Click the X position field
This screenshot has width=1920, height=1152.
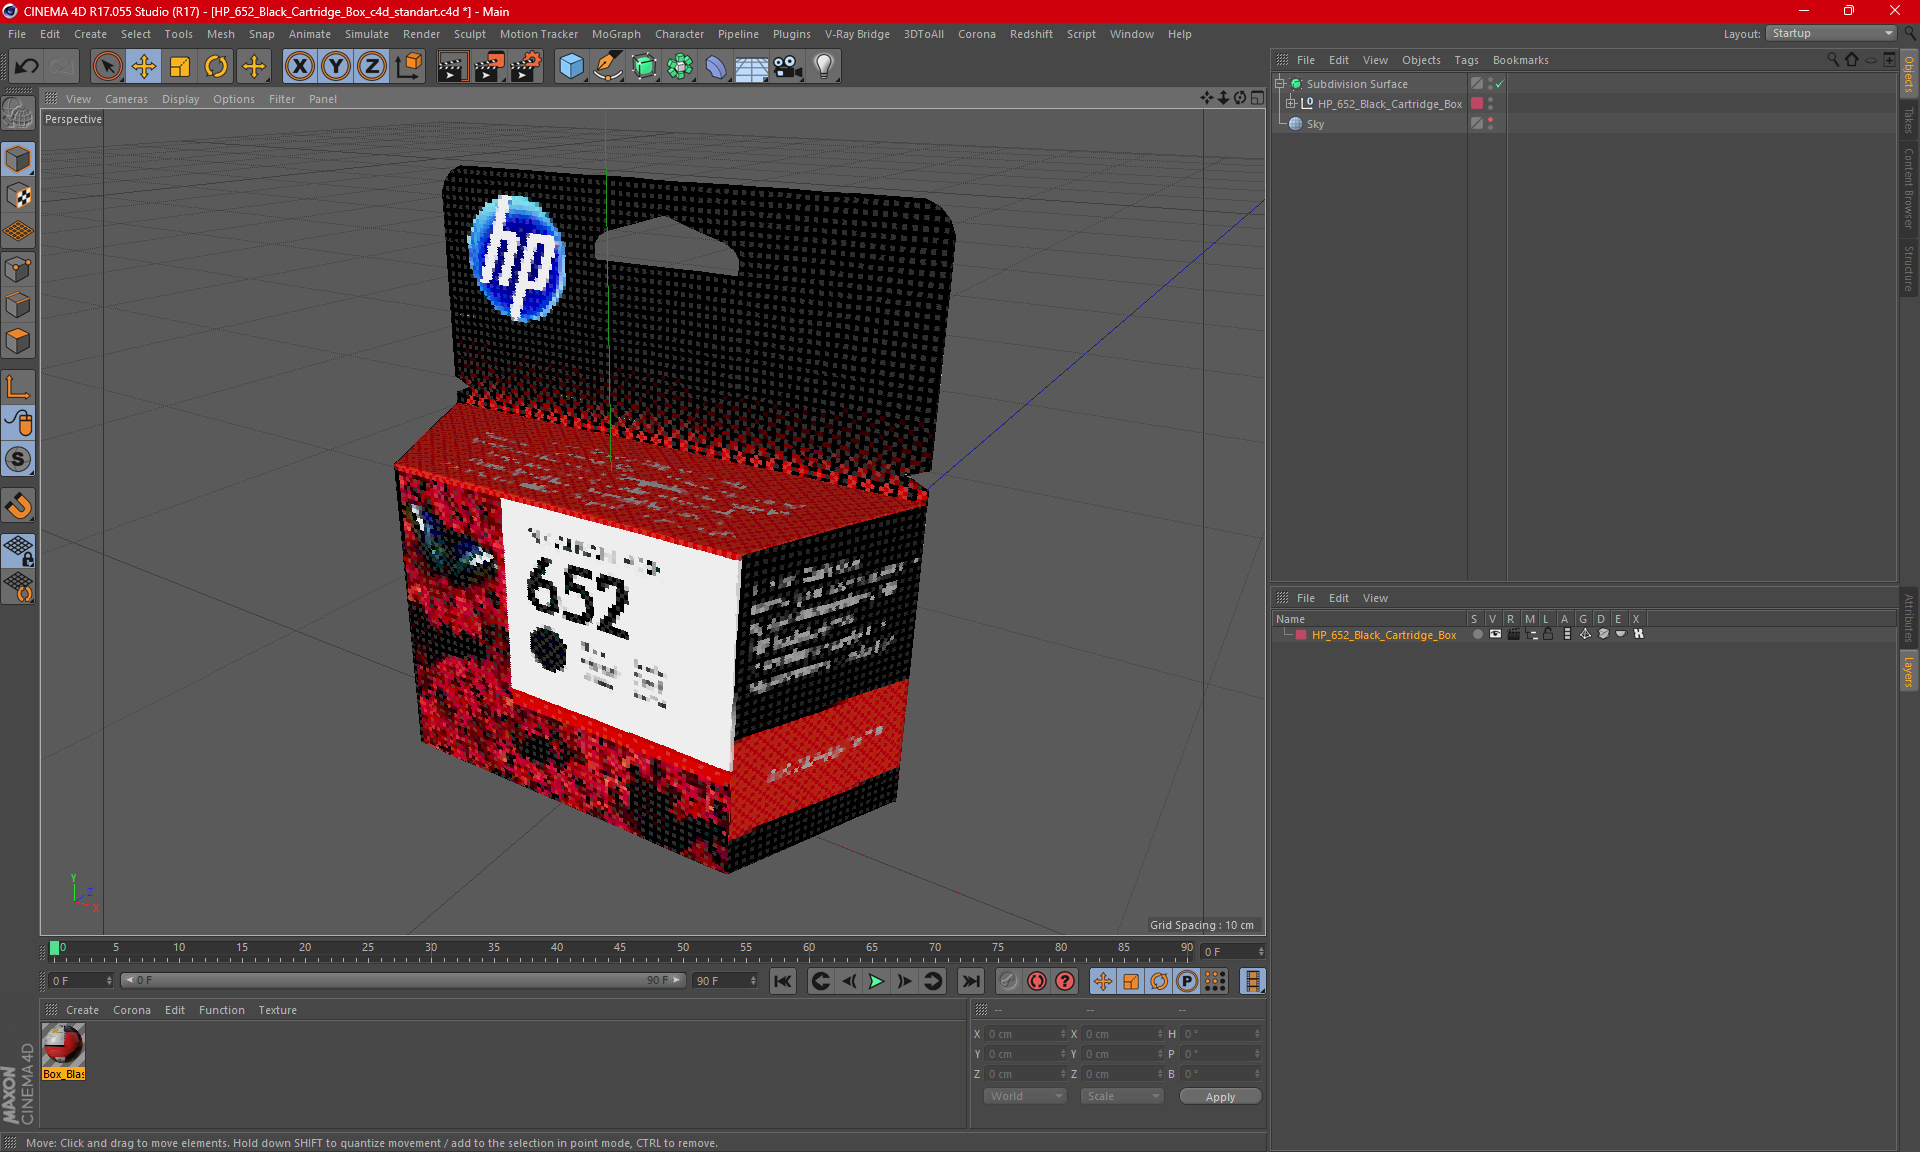(x=1026, y=1034)
